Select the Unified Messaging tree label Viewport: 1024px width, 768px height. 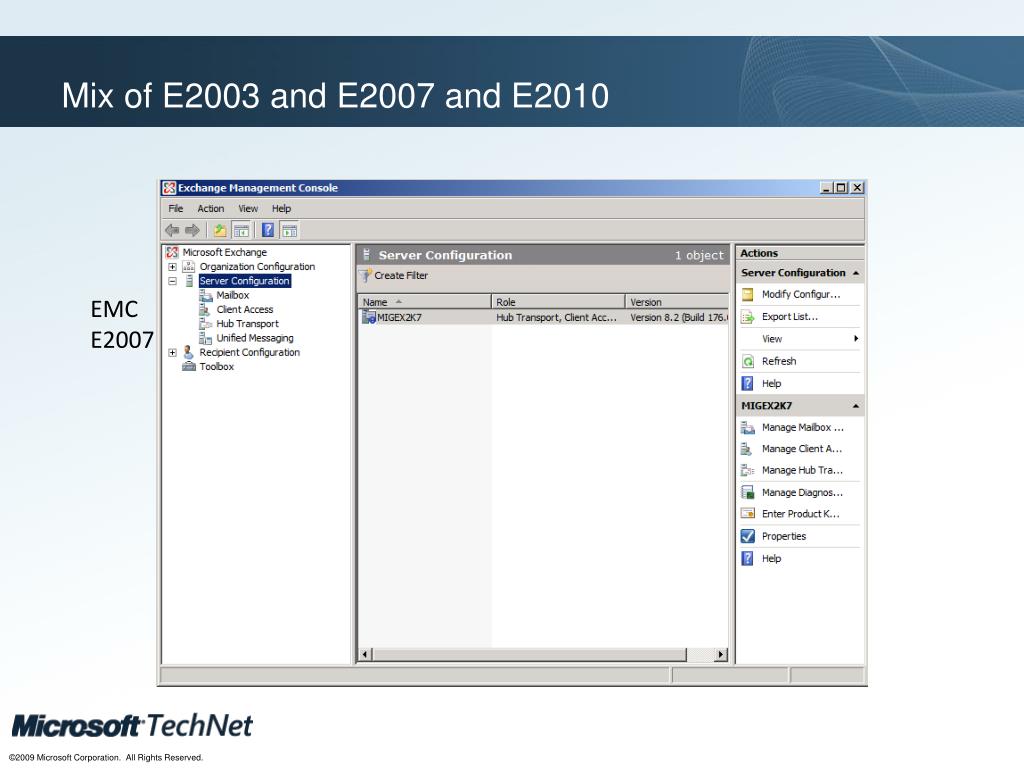[x=255, y=338]
